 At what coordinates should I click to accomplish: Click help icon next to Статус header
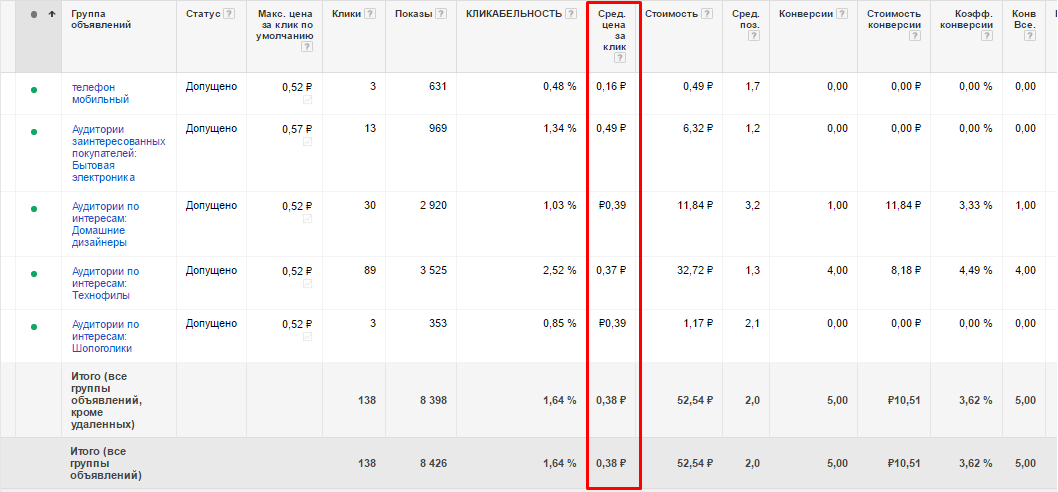click(229, 14)
